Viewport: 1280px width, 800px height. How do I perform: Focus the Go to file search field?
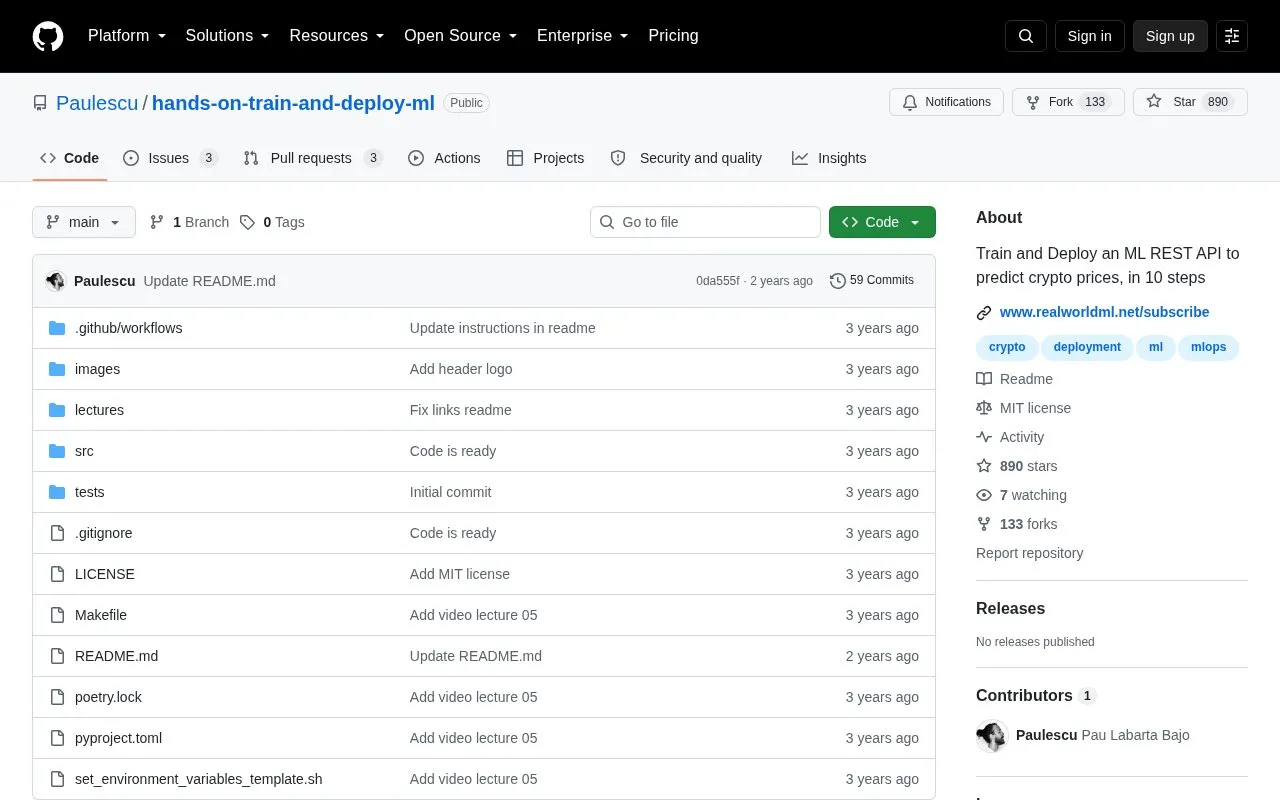point(705,222)
